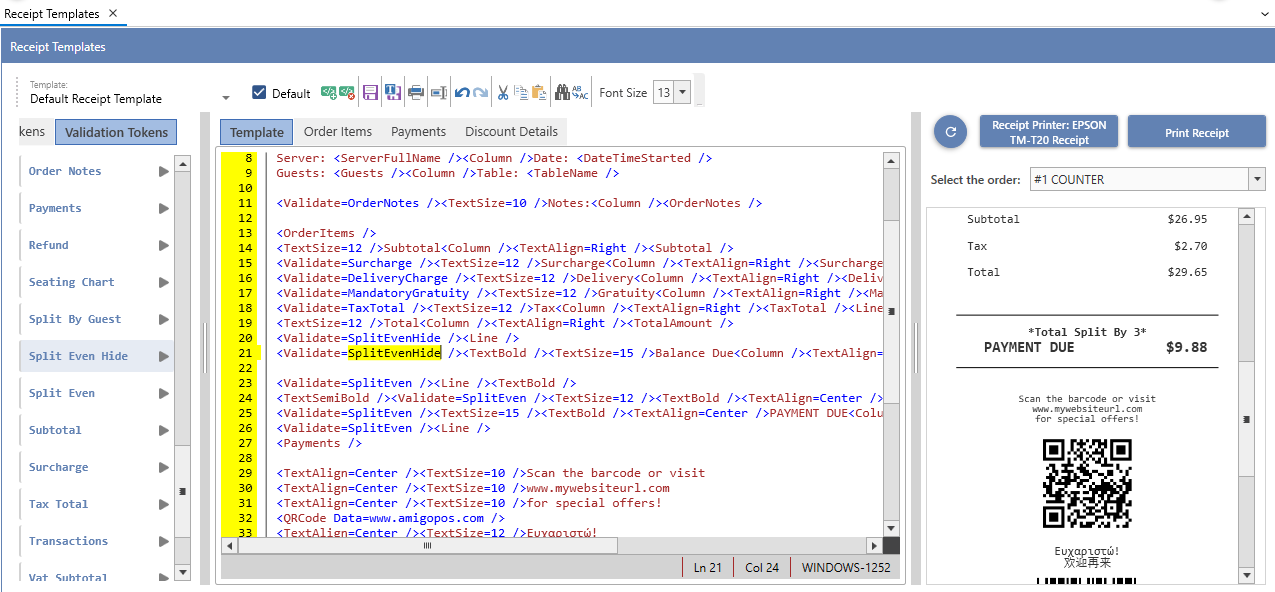This screenshot has width=1275, height=592.
Task: Click the add new template icon
Action: [x=328, y=93]
